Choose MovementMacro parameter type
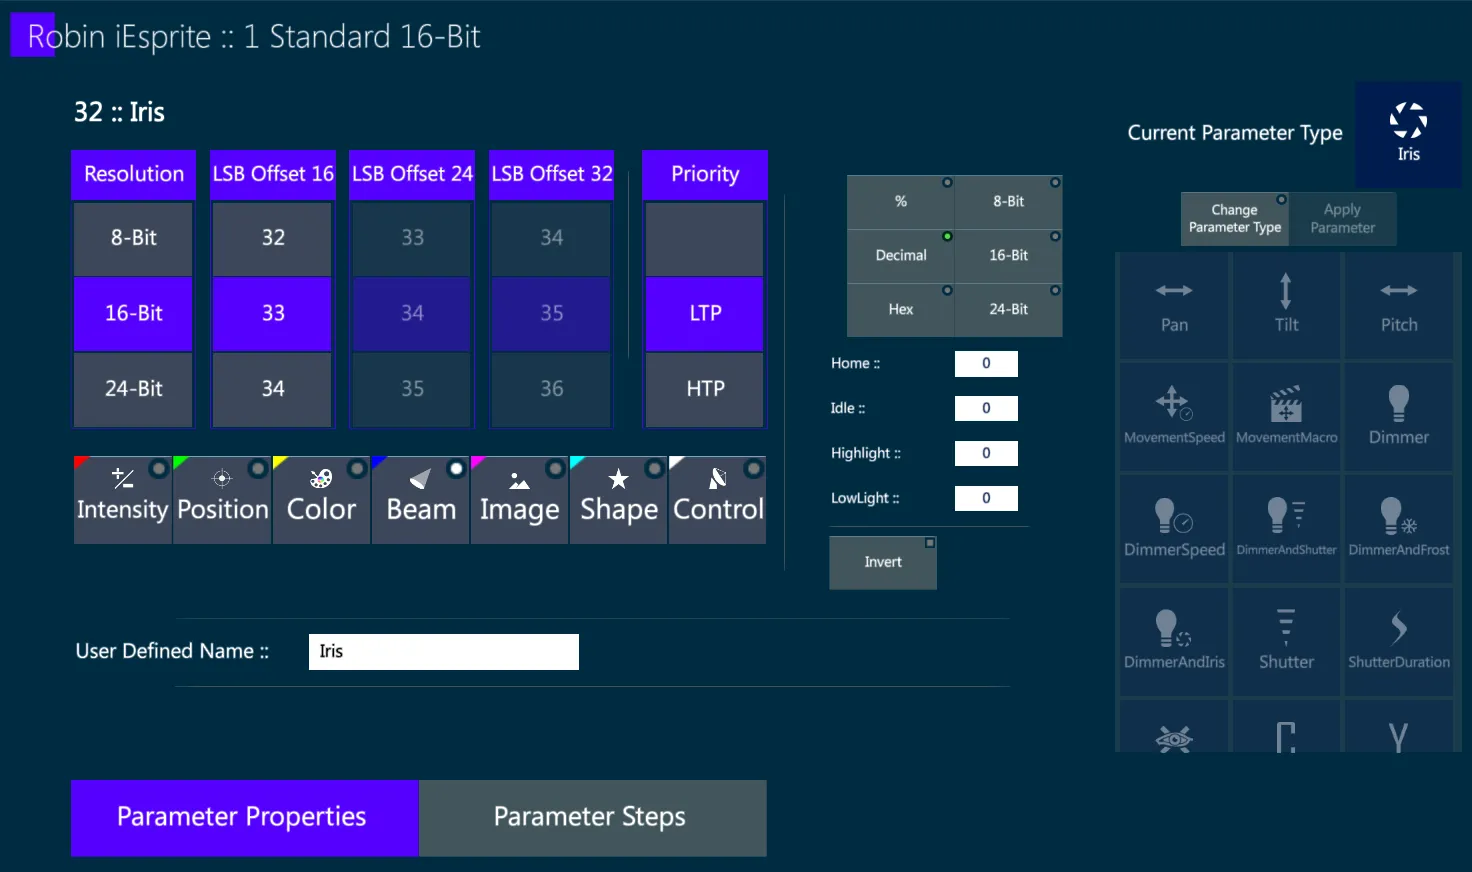 click(x=1286, y=417)
